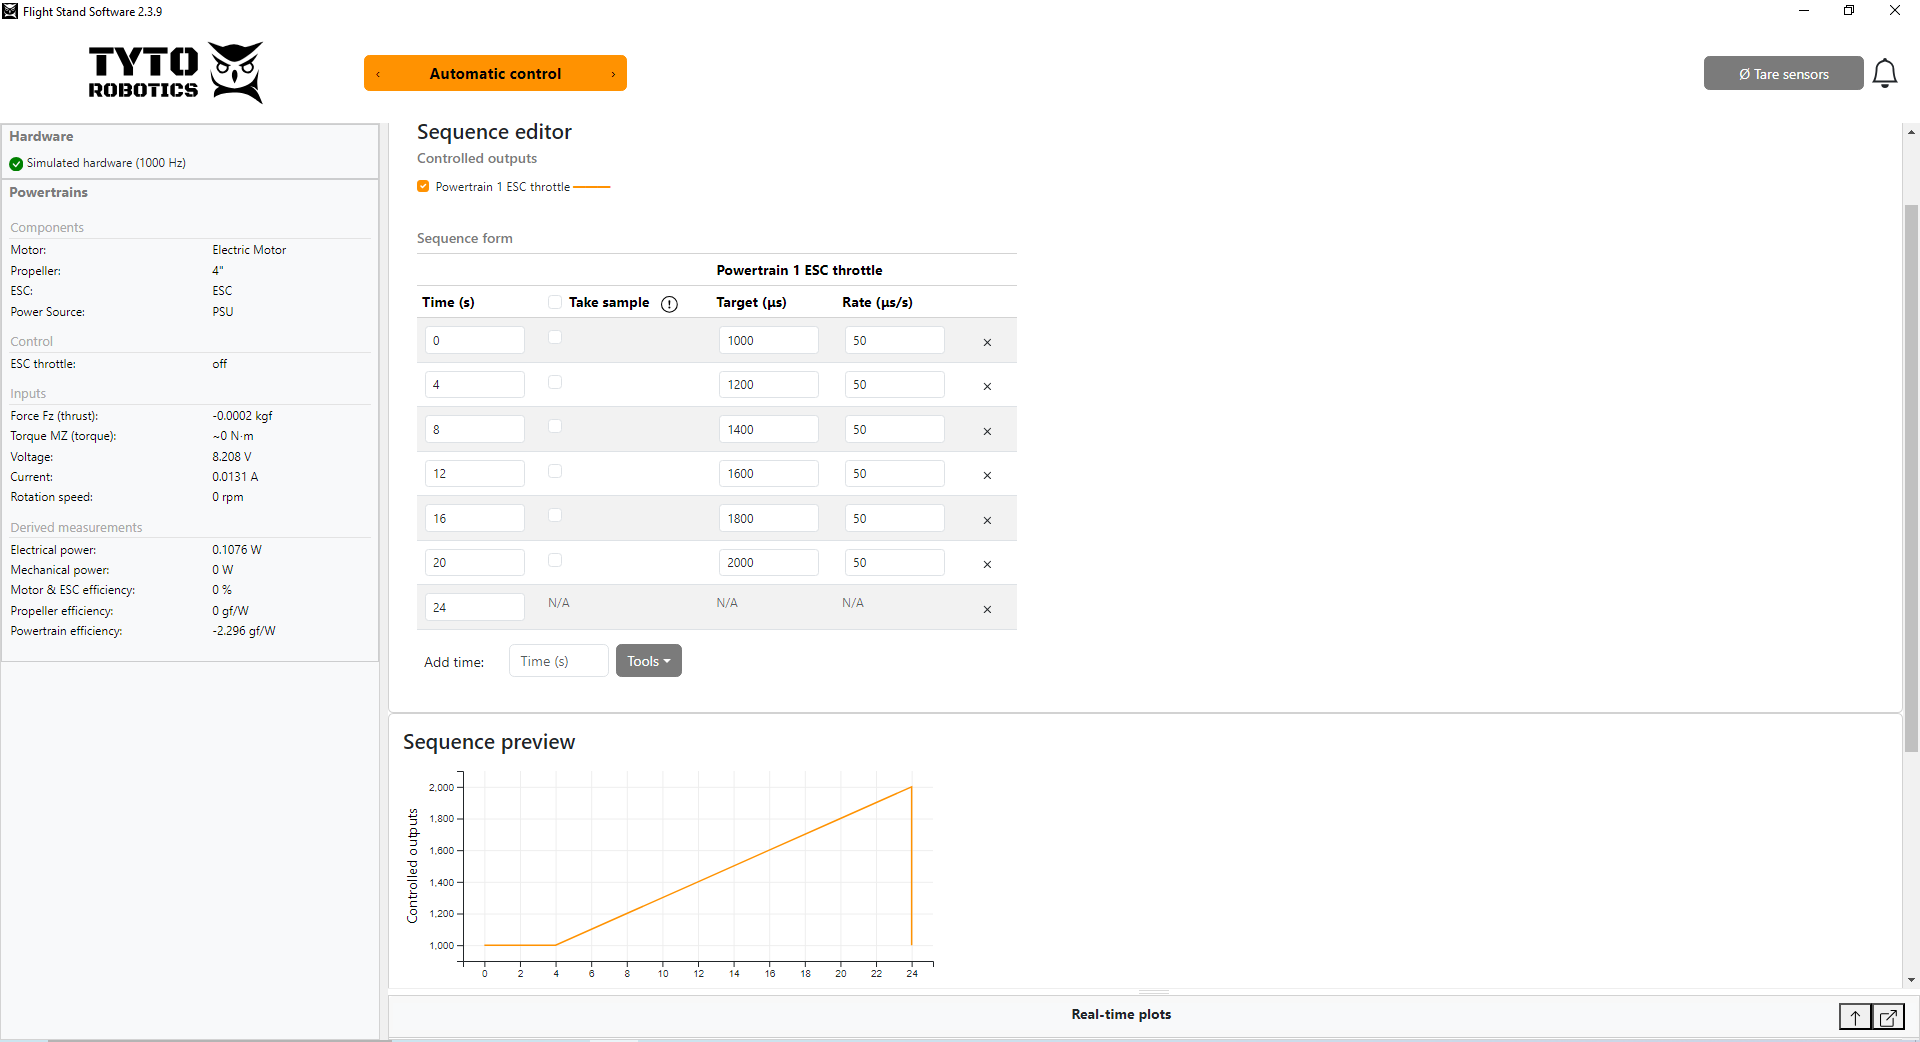
Task: Remove the first sequence row at time 0
Action: (x=987, y=342)
